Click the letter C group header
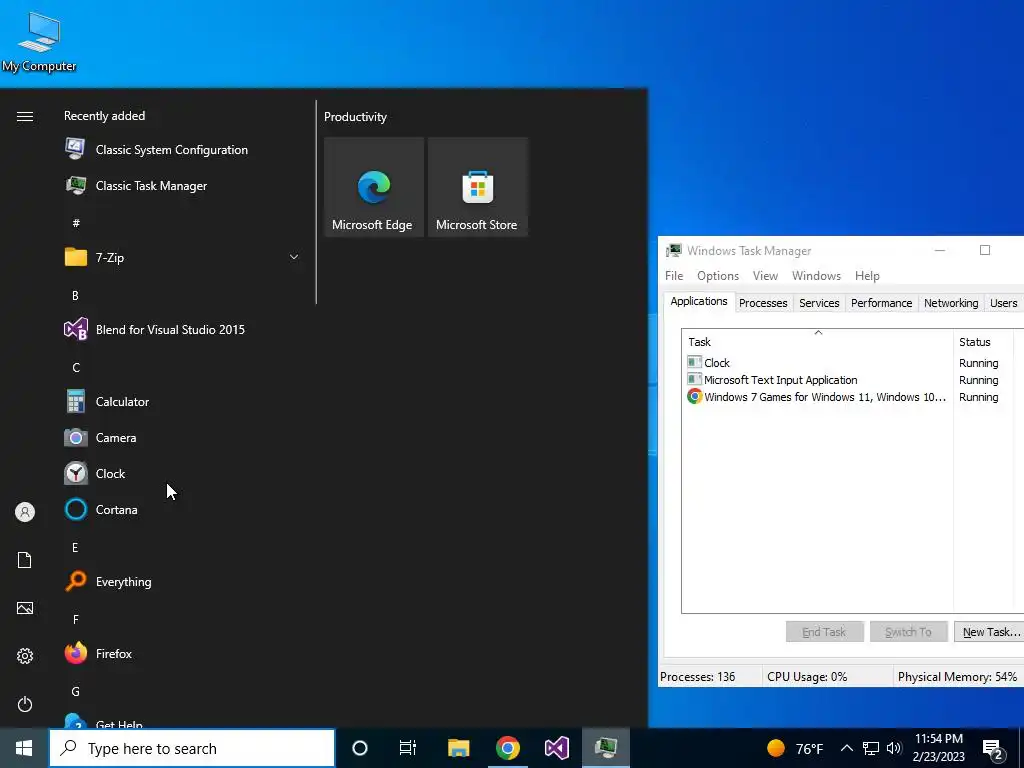The height and width of the screenshot is (768, 1024). [76, 368]
